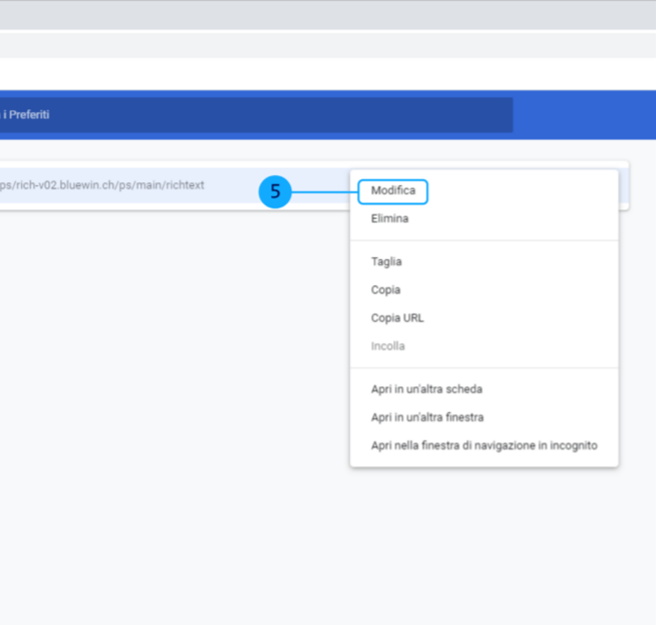Choose Elimina to delete the bookmark

pyautogui.click(x=389, y=218)
